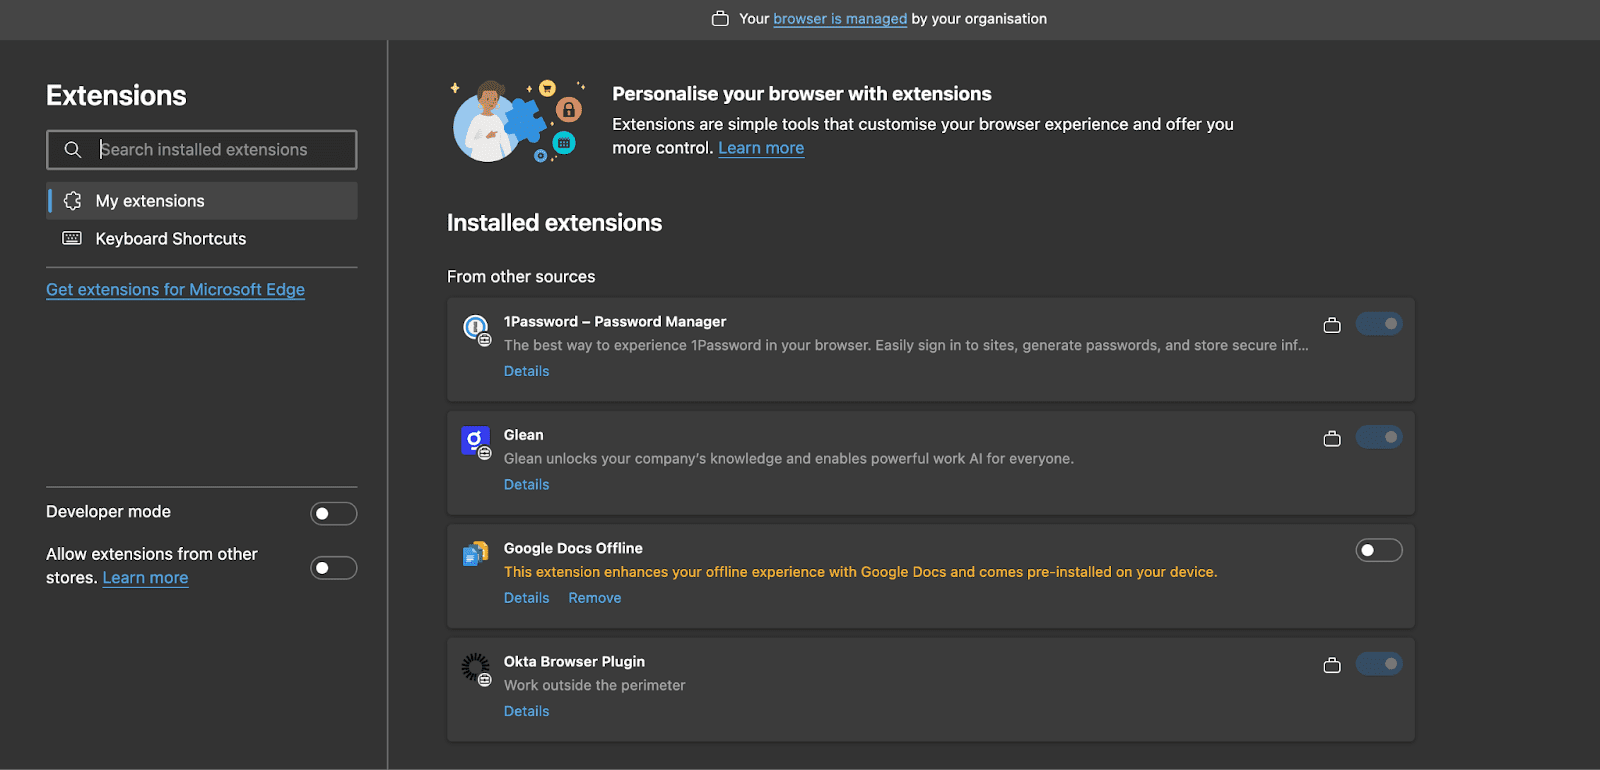Select My extensions in the sidebar

point(150,201)
